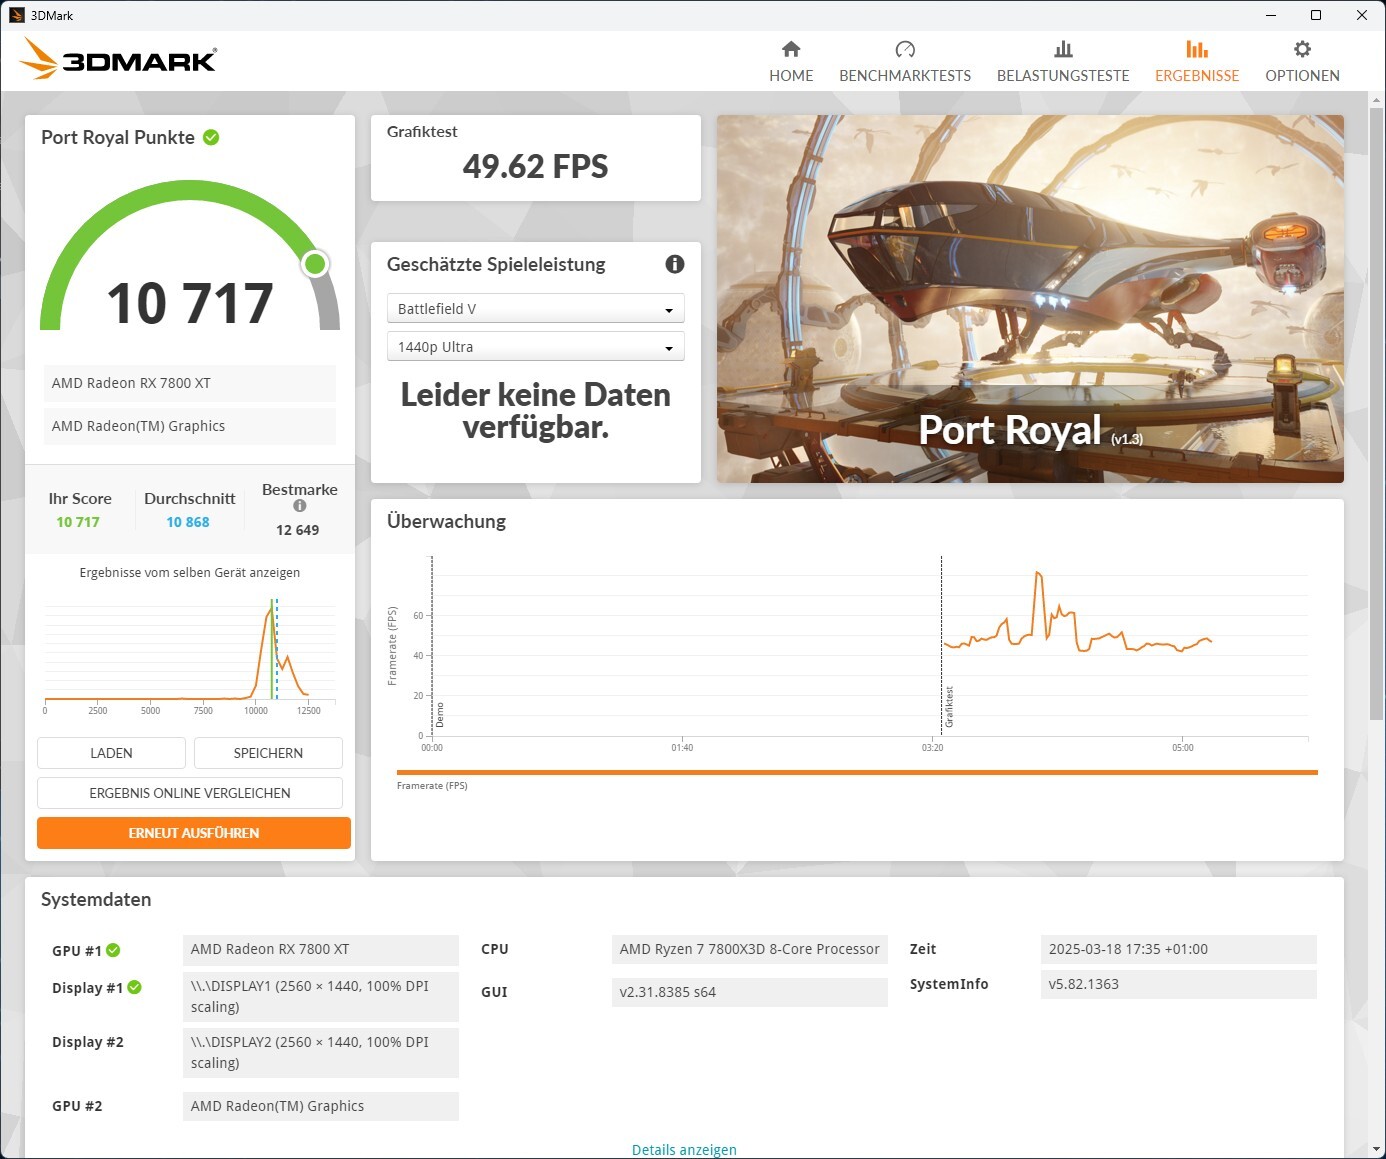
Task: Click DISPLAY1 2560 × 1440 entry
Action: (321, 997)
